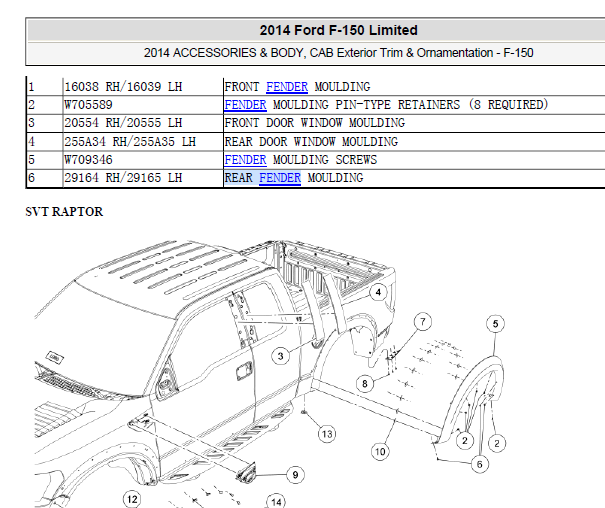Viewport: 605px width, 508px height.
Task: Click item number 1 table cell
Action: [x=45, y=87]
